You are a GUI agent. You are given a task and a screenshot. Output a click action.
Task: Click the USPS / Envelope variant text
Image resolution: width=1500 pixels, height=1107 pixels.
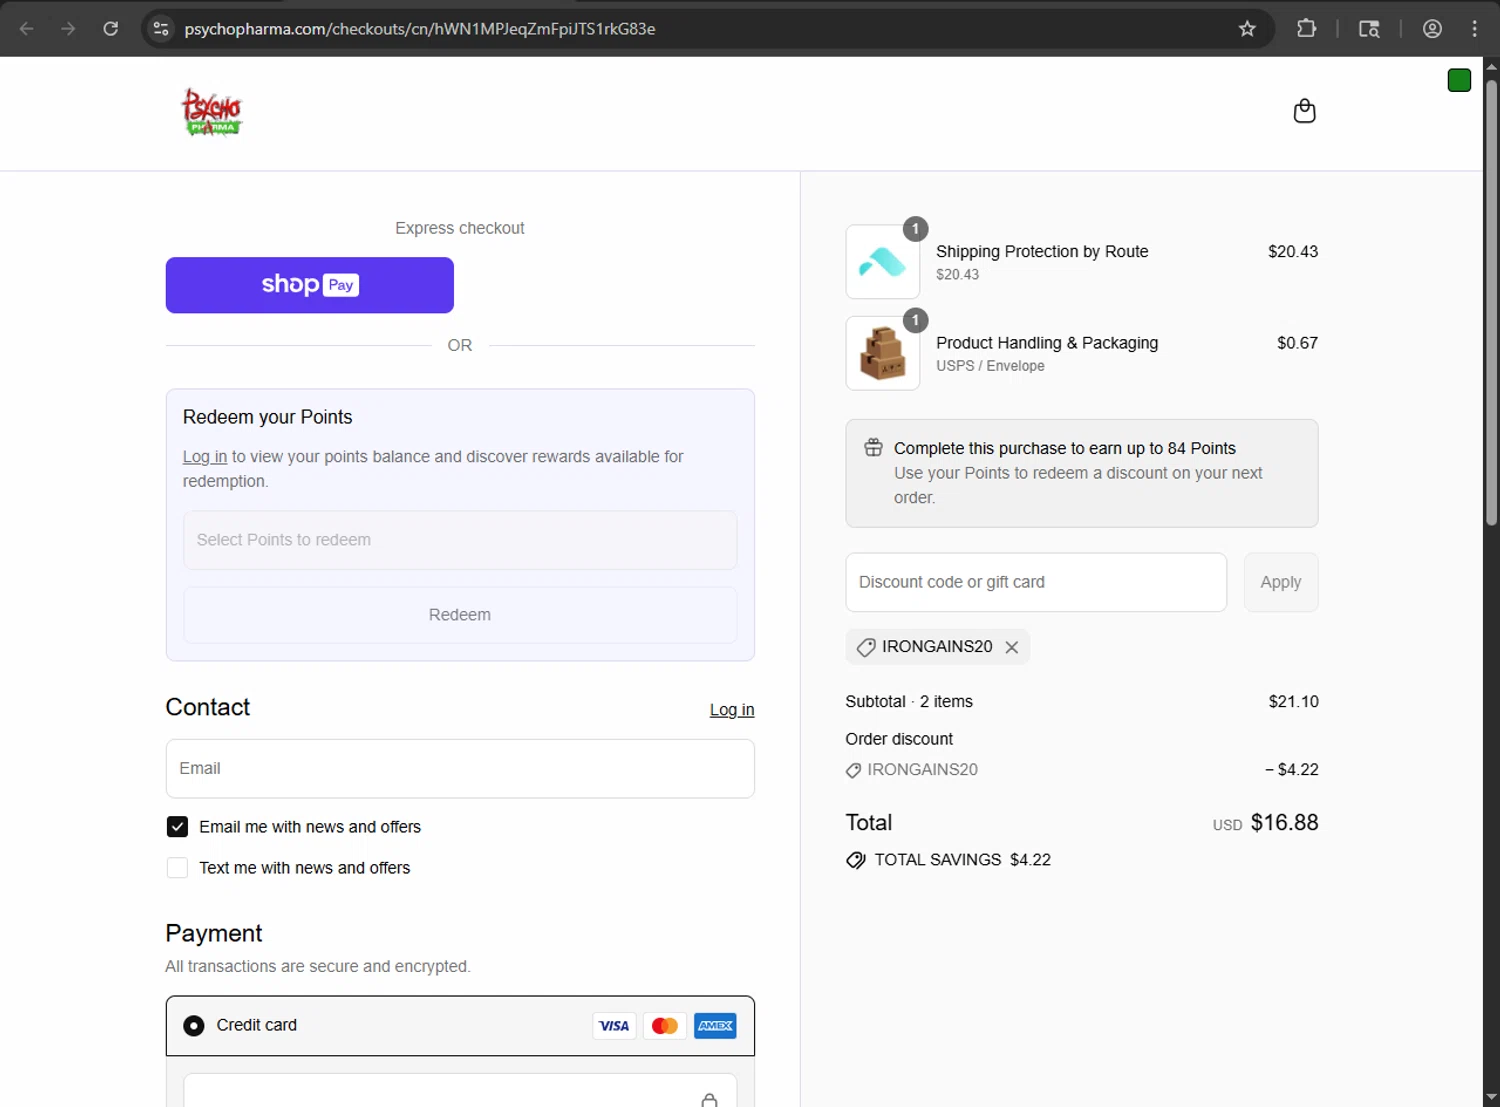(990, 366)
